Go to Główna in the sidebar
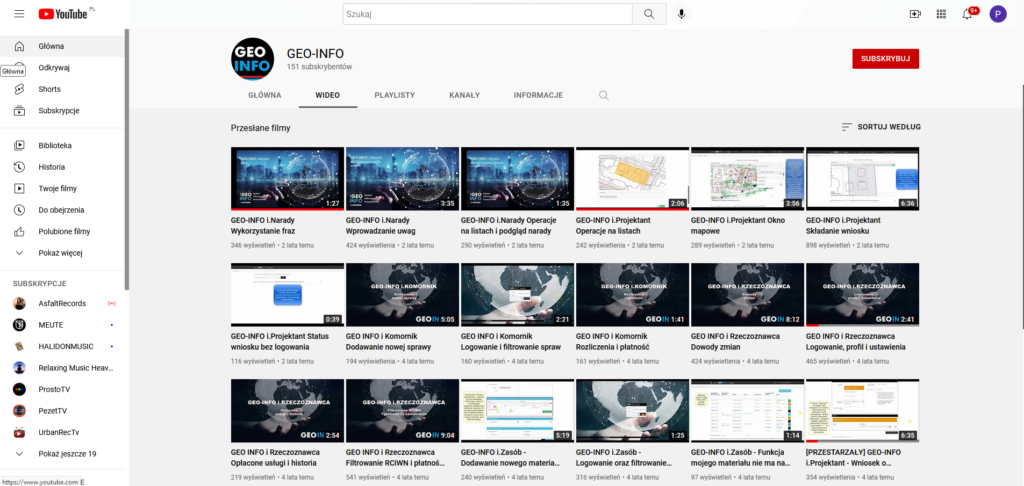Screen dimensions: 1024x486 pyautogui.click(x=62, y=46)
